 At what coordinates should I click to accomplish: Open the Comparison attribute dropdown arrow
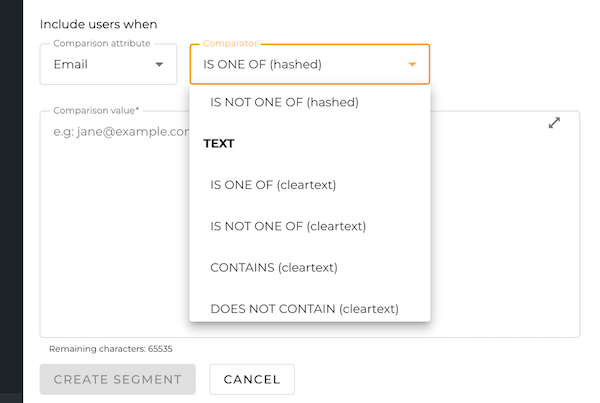pyautogui.click(x=158, y=65)
